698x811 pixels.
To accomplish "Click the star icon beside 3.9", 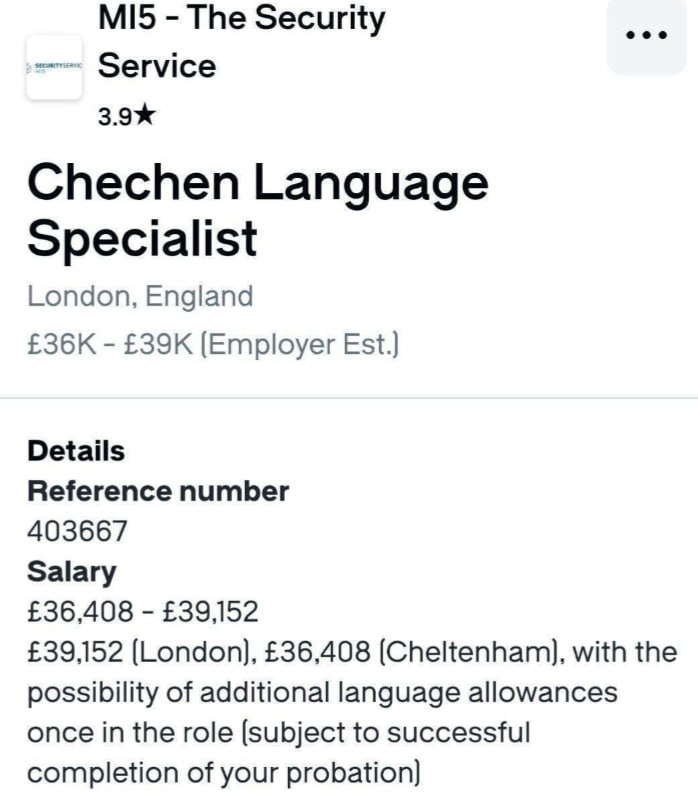I will tap(146, 117).
